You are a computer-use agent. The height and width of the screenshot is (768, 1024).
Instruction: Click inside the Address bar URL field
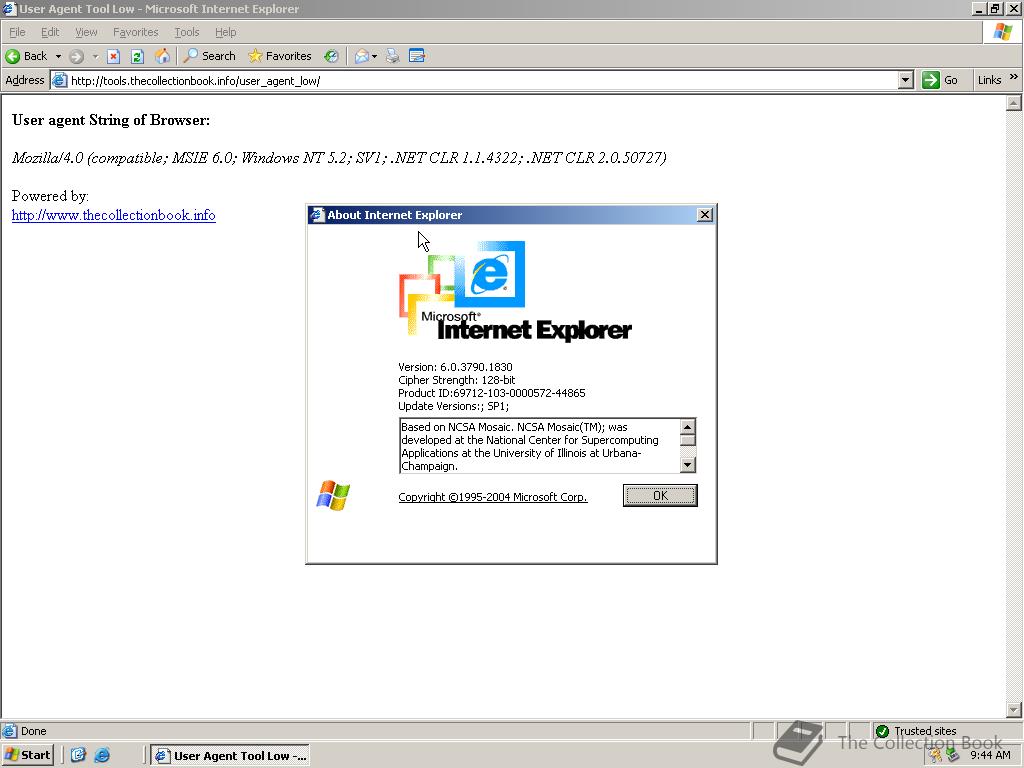482,80
